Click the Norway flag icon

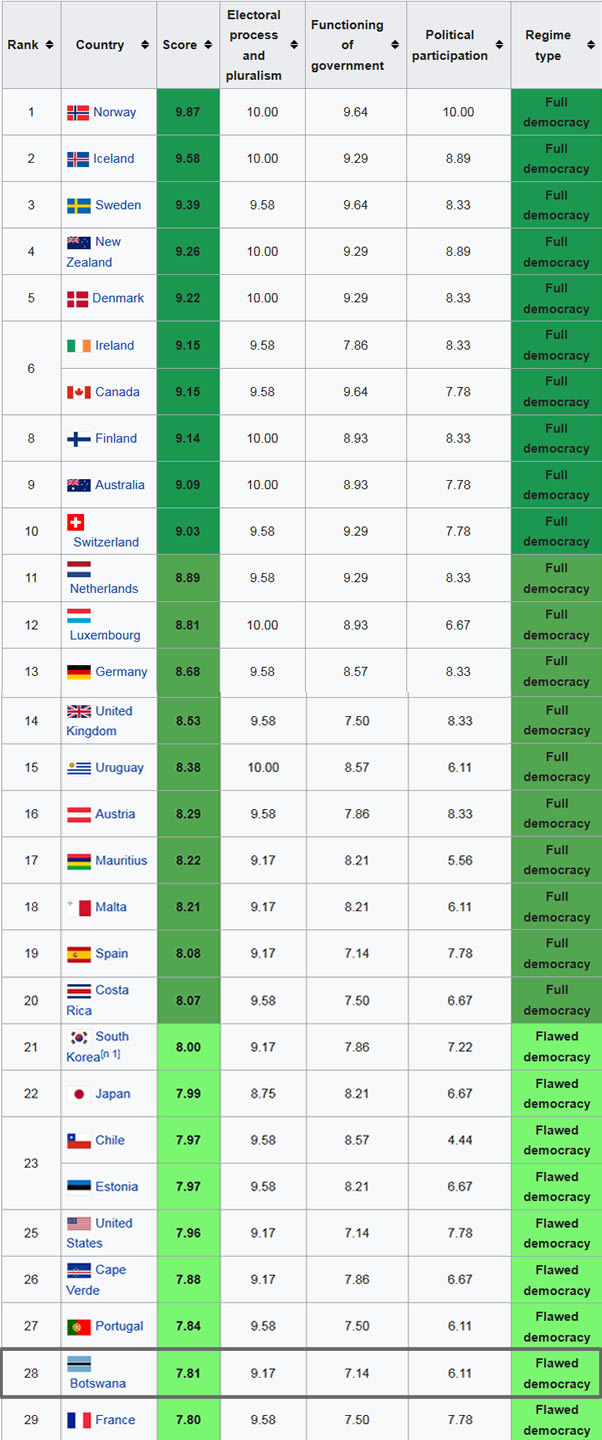coord(78,113)
